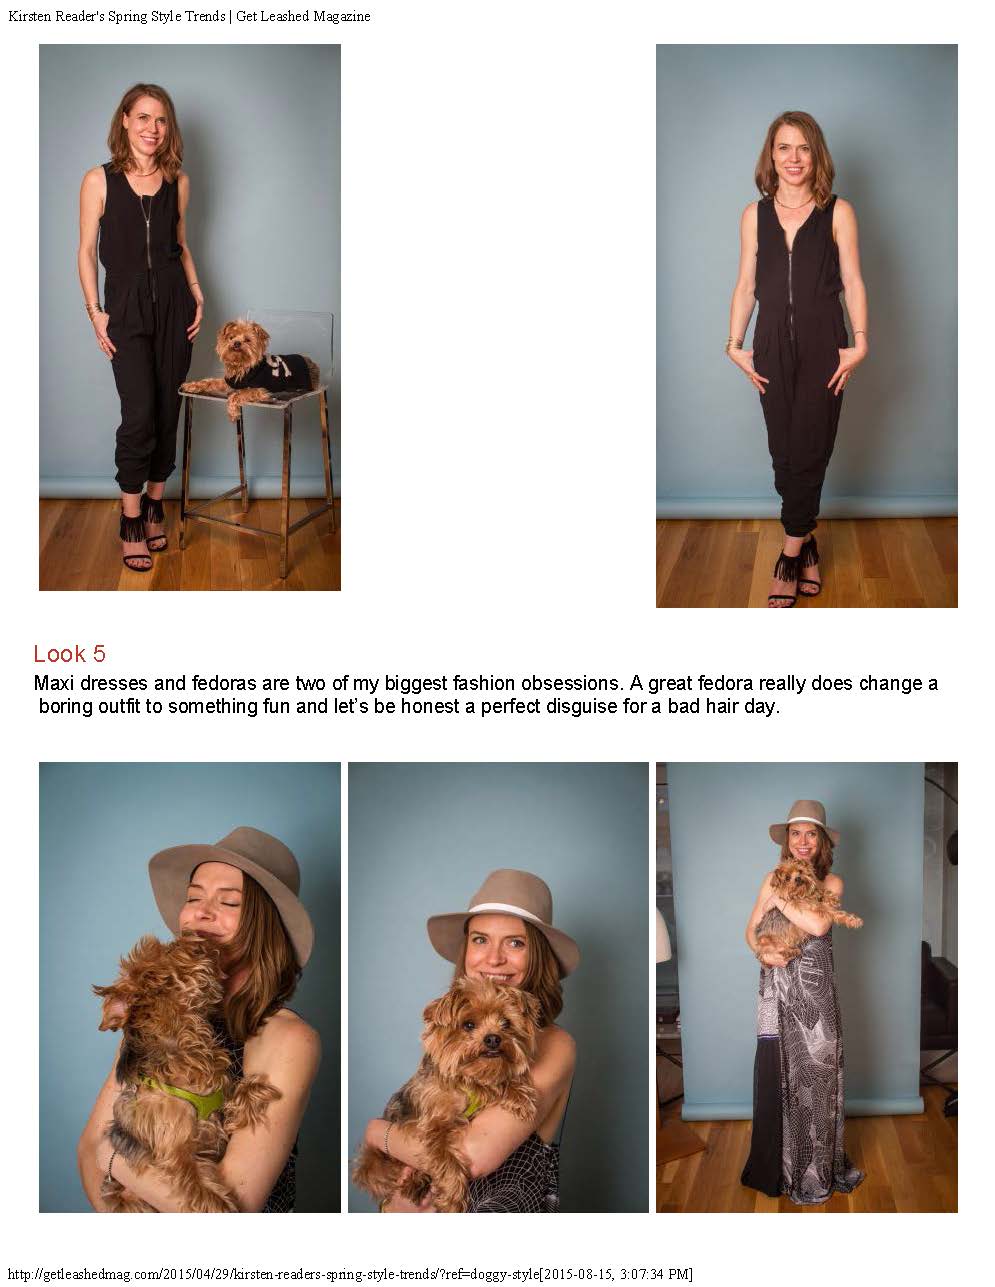Open the middle fedora photo with the dog facing the camera

pyautogui.click(x=498, y=987)
